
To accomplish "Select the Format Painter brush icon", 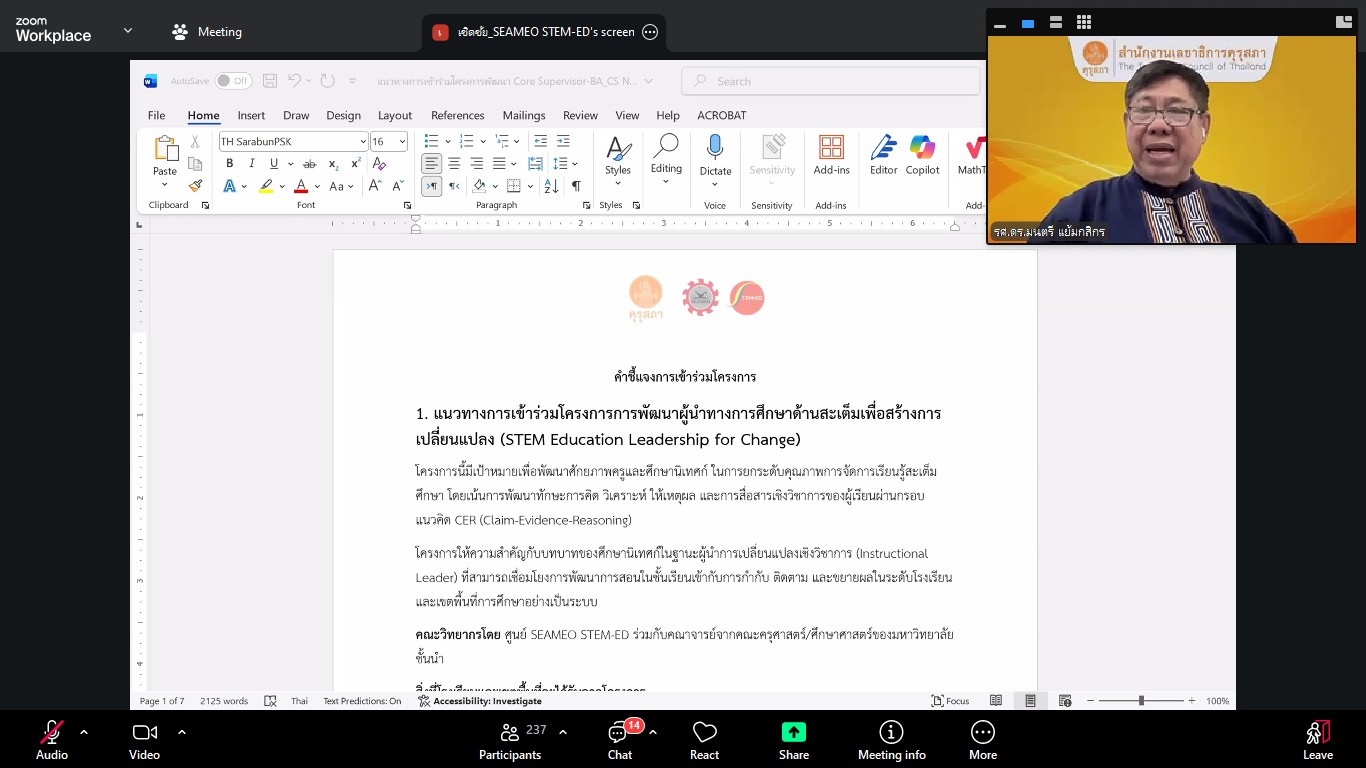I will point(195,186).
